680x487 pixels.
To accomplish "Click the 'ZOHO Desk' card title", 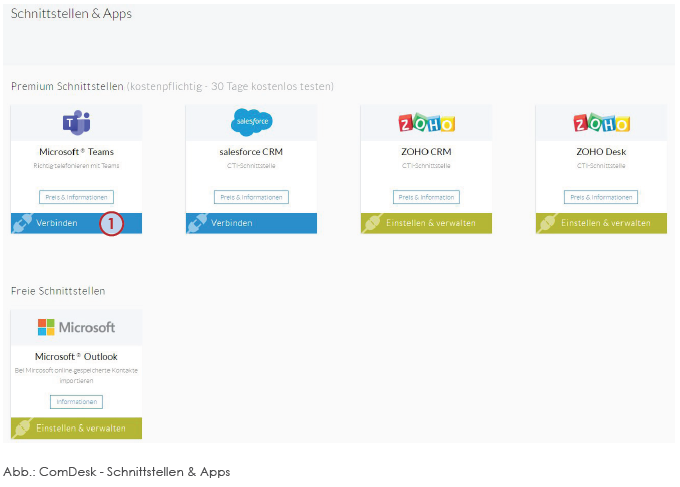I will [x=601, y=152].
